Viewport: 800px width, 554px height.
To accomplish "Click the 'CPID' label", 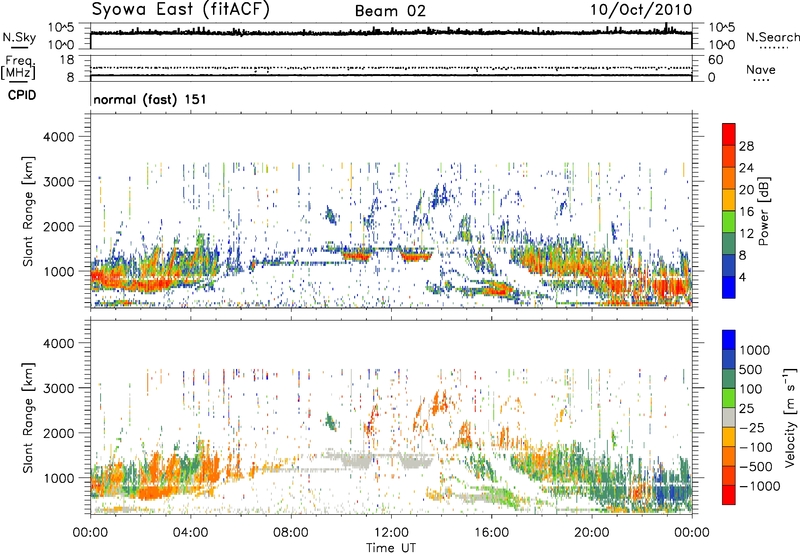I will point(22,95).
